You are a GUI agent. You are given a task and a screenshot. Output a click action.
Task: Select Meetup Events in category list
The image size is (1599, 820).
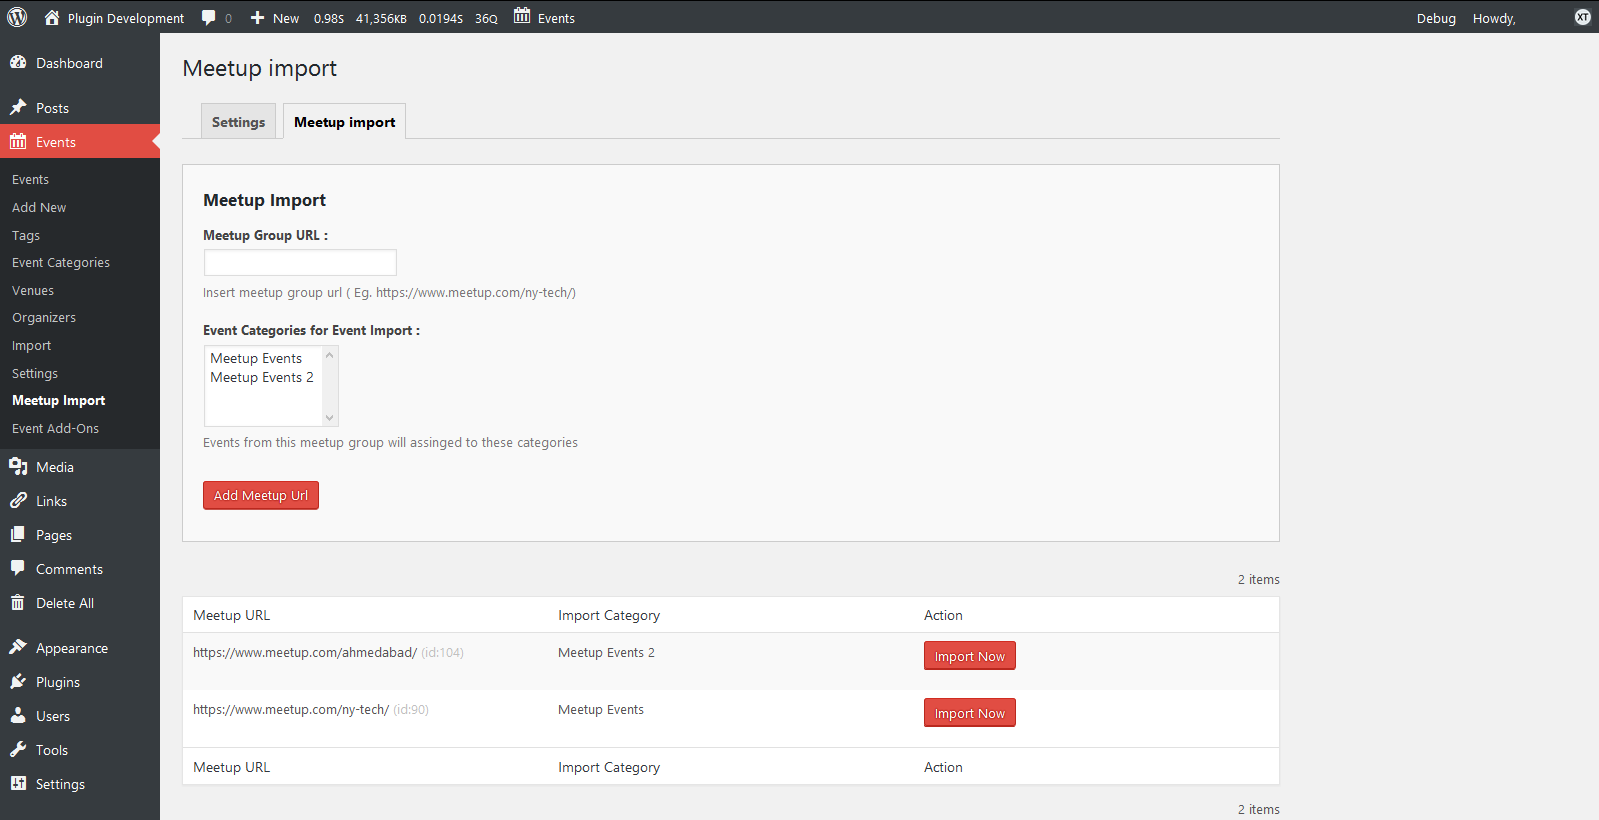click(256, 358)
